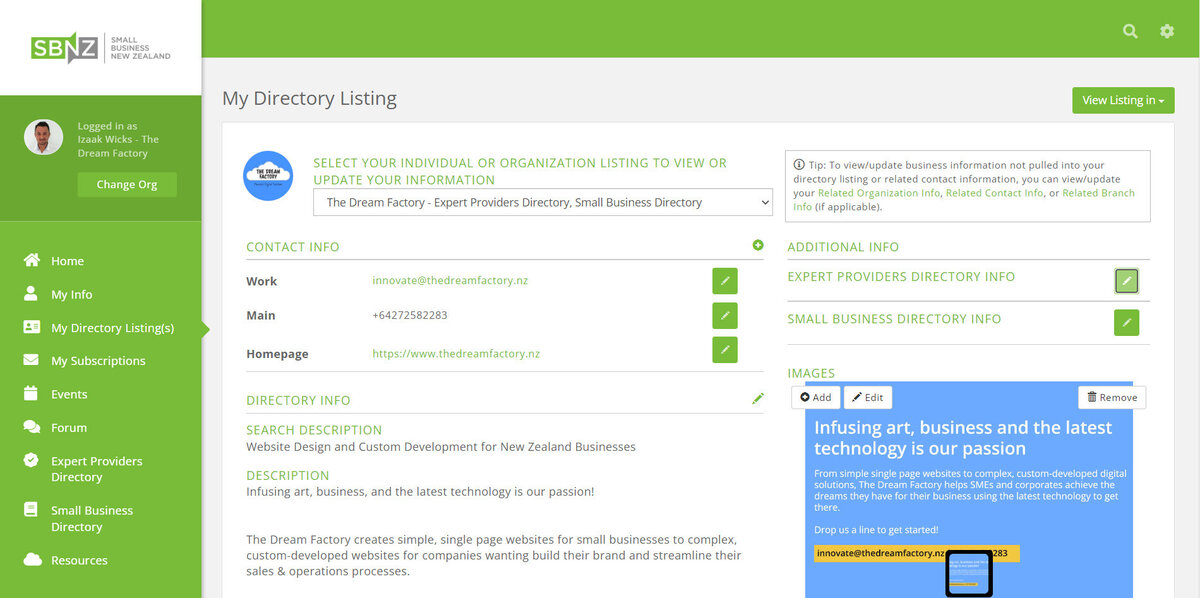Click the Add image button
The height and width of the screenshot is (598, 1200).
pyautogui.click(x=816, y=397)
